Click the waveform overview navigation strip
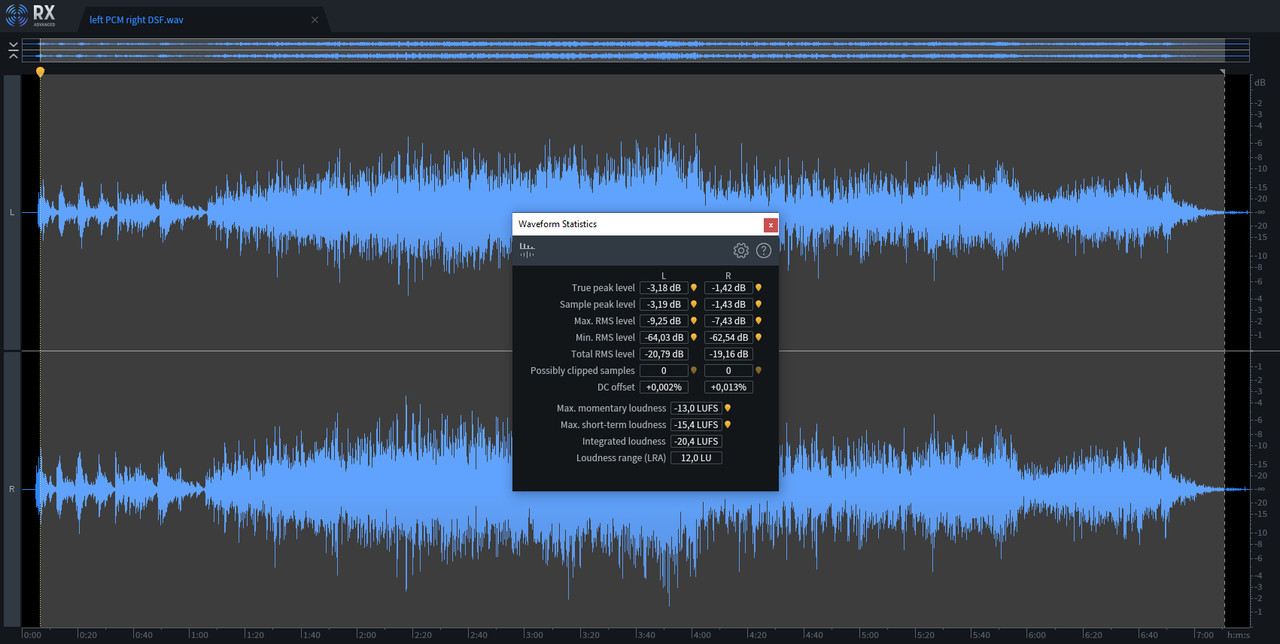This screenshot has width=1280, height=644. (x=636, y=50)
